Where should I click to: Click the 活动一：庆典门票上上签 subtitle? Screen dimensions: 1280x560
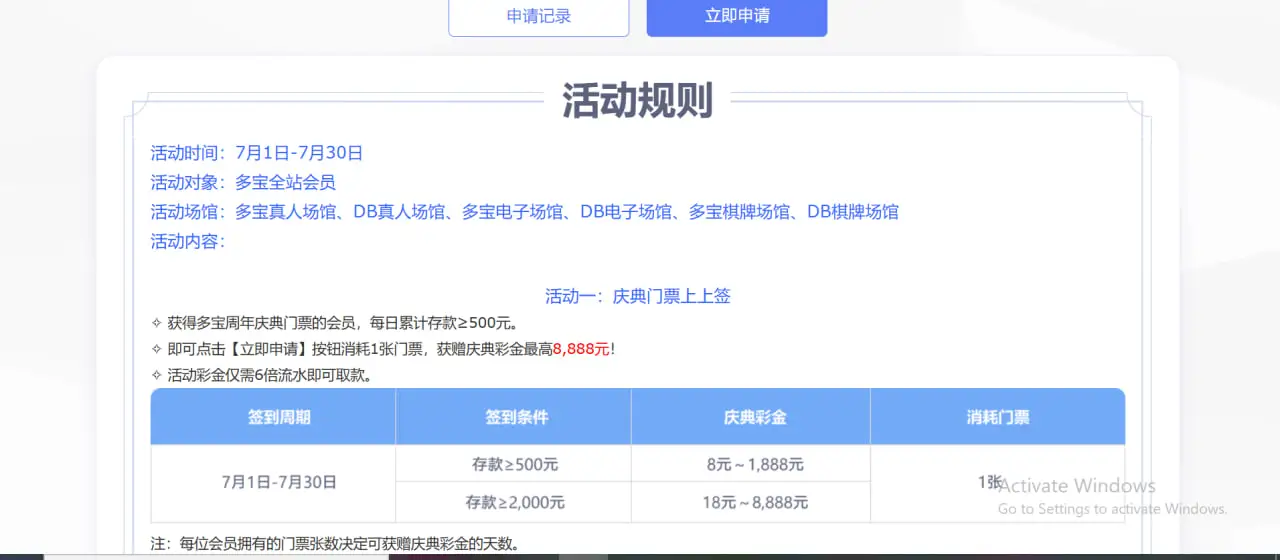point(637,296)
